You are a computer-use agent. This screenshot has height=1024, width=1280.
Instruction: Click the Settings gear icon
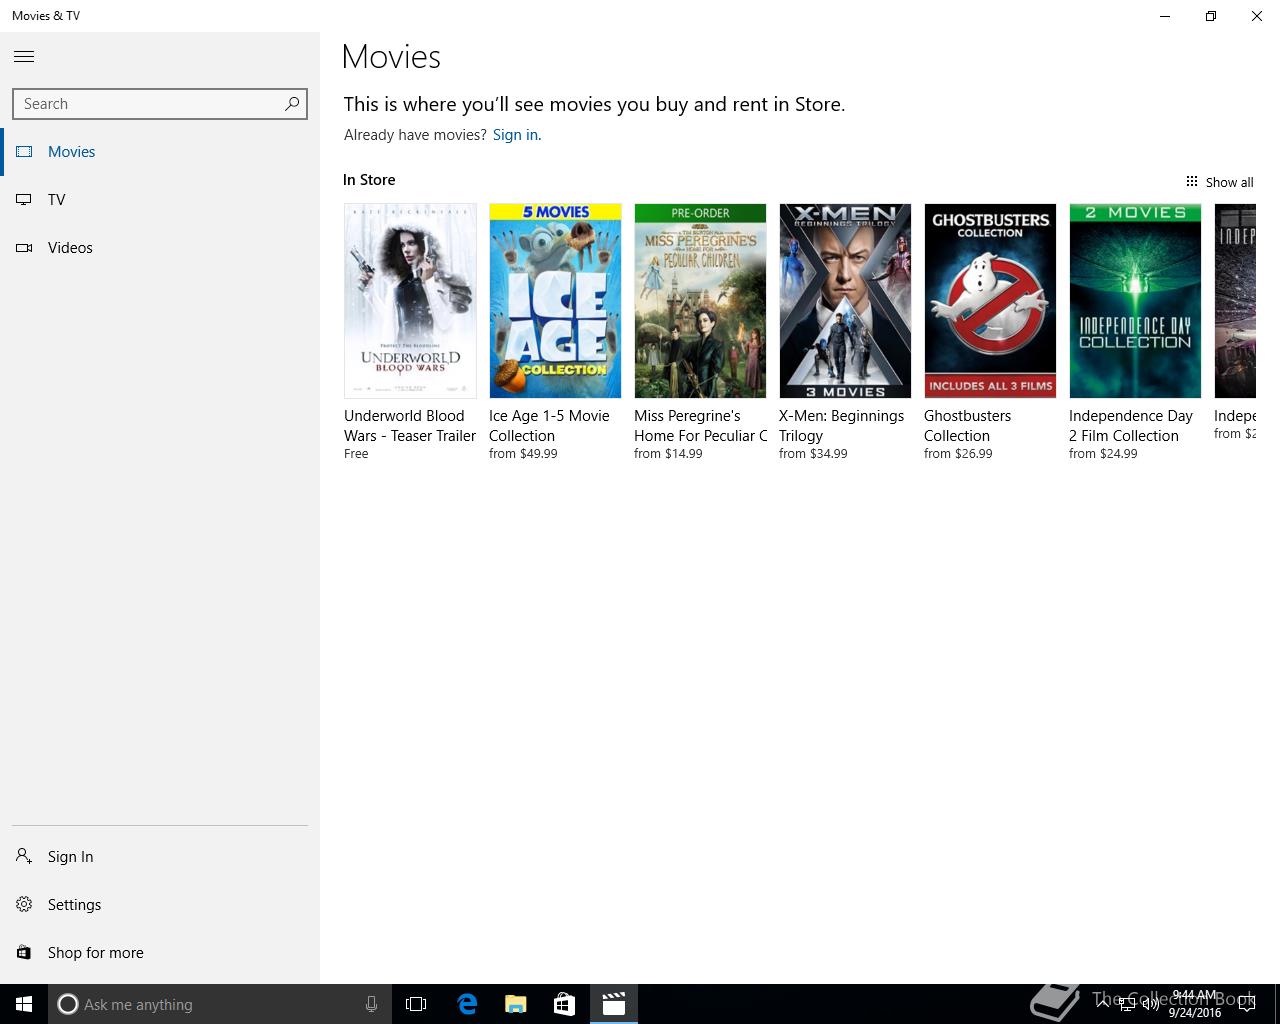(24, 904)
